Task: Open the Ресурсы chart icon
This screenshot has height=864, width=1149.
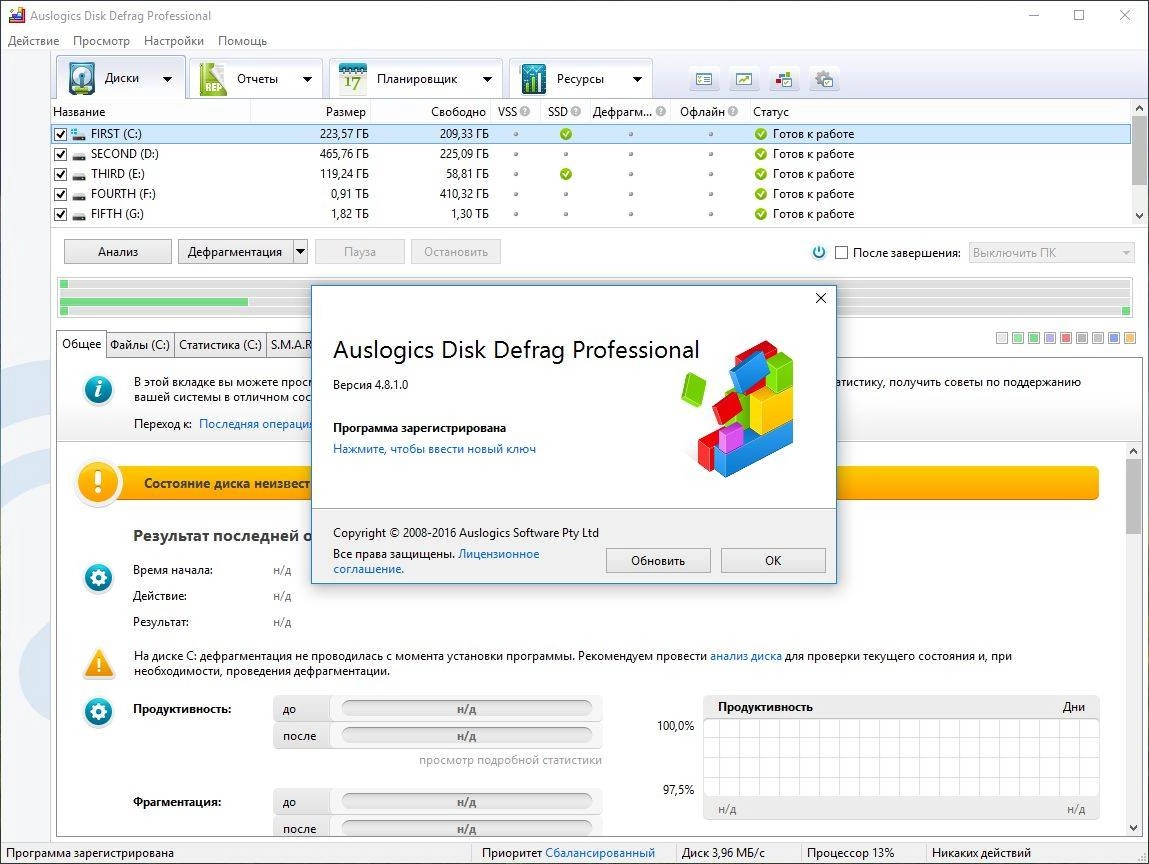Action: point(533,78)
